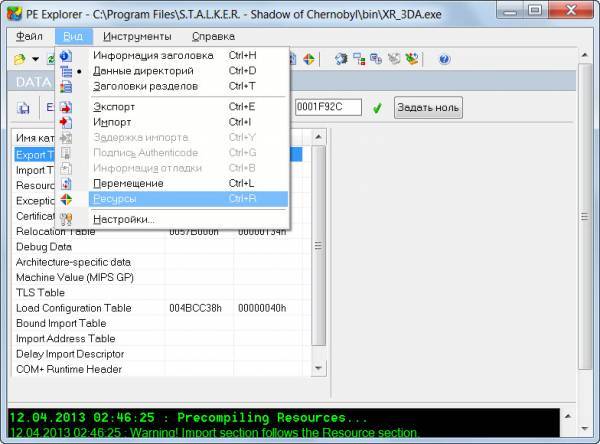This screenshot has height=444, width=600.
Task: Select the Import Address Table row
Action: [158, 339]
